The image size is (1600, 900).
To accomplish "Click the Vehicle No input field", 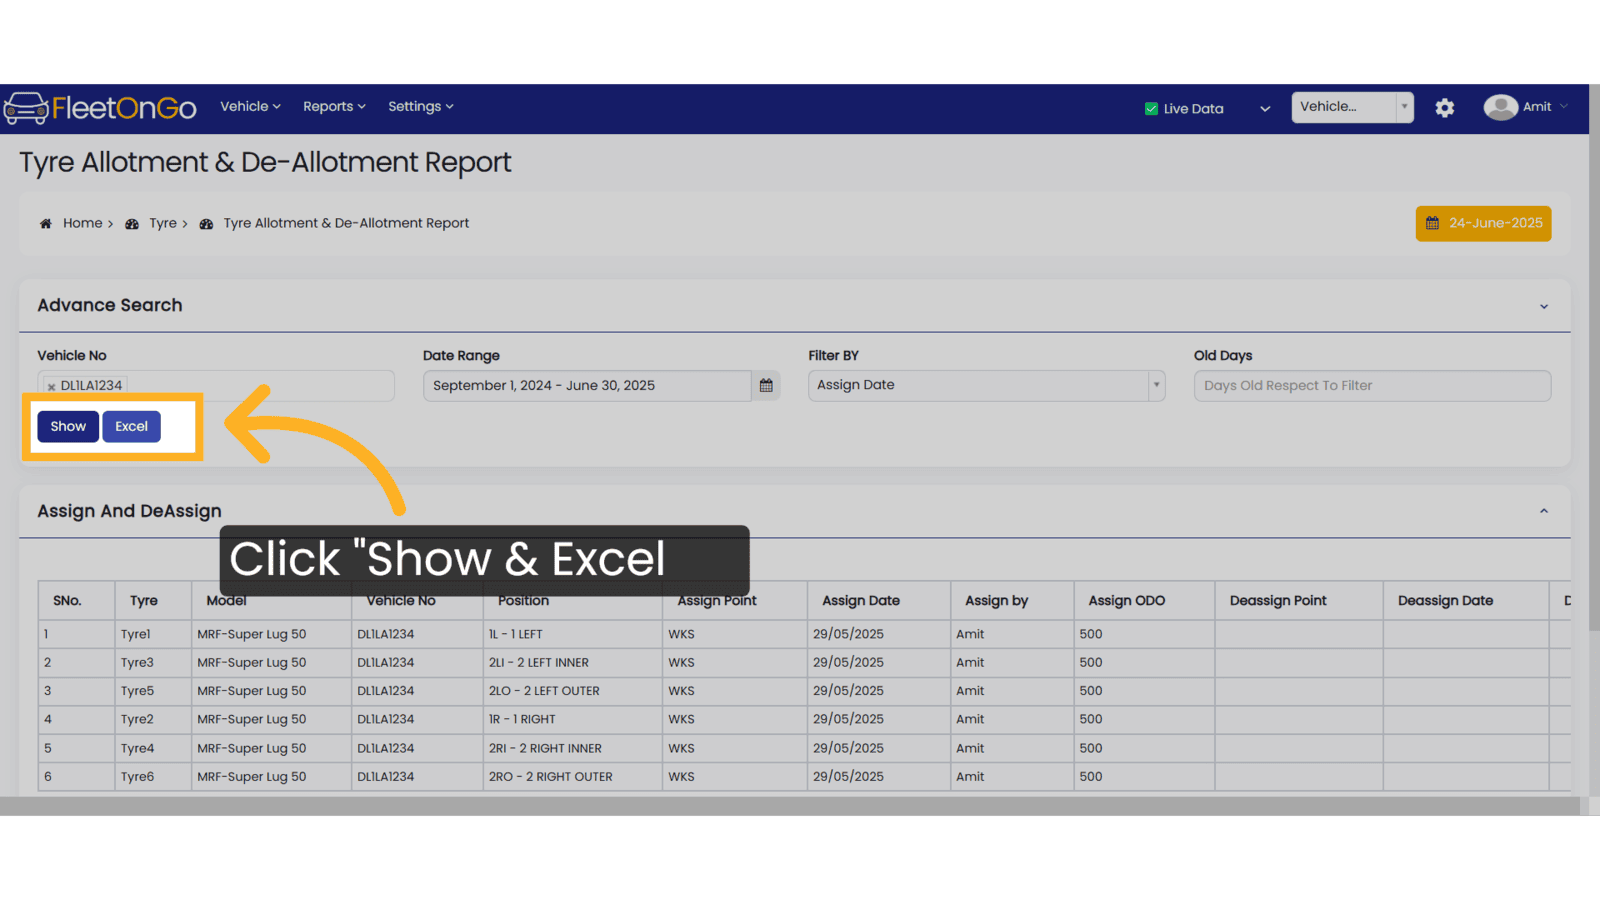I will [216, 386].
